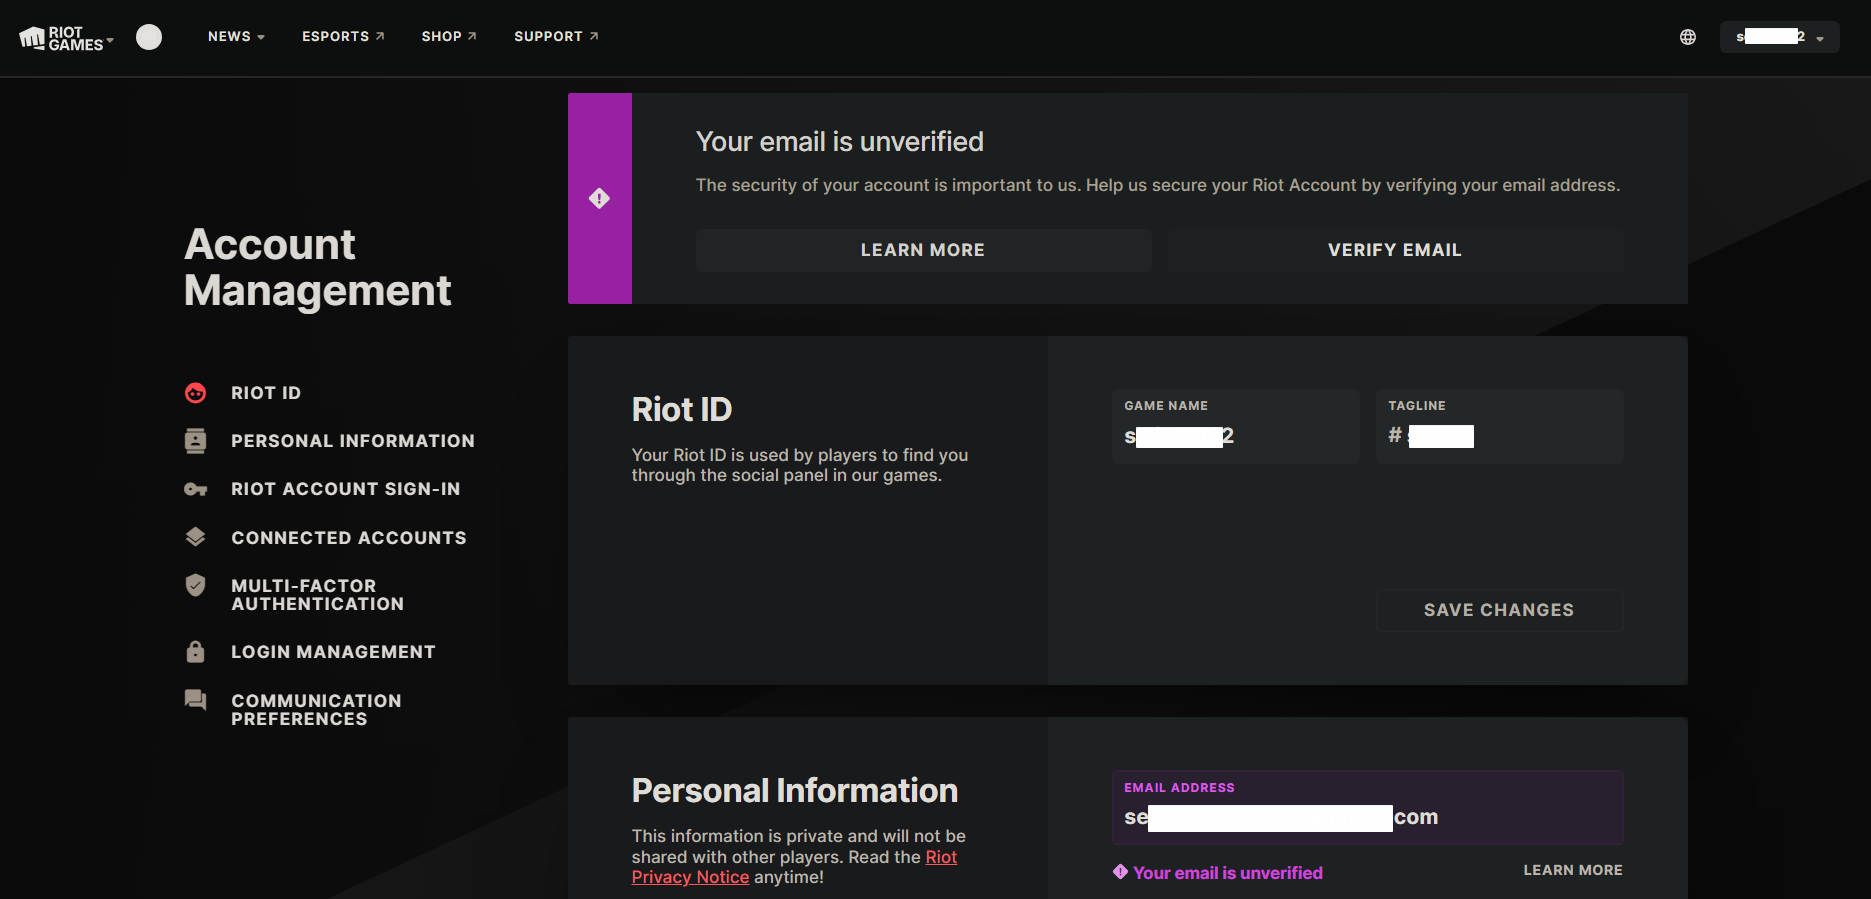Expand the News dropdown menu

236,37
